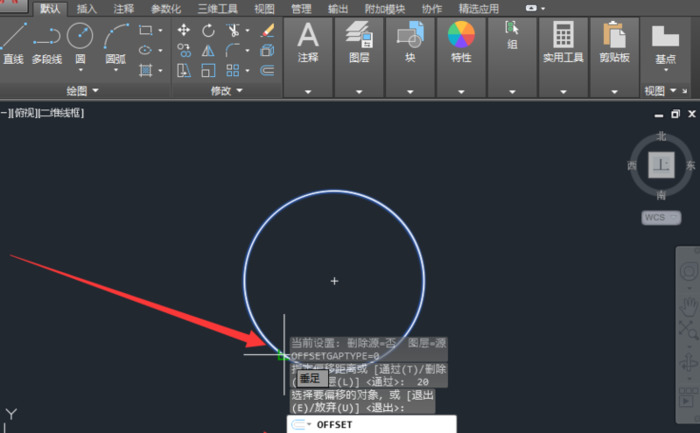Activate the Move tool in Modify panel
Screen dimensions: 700x433
[184, 30]
